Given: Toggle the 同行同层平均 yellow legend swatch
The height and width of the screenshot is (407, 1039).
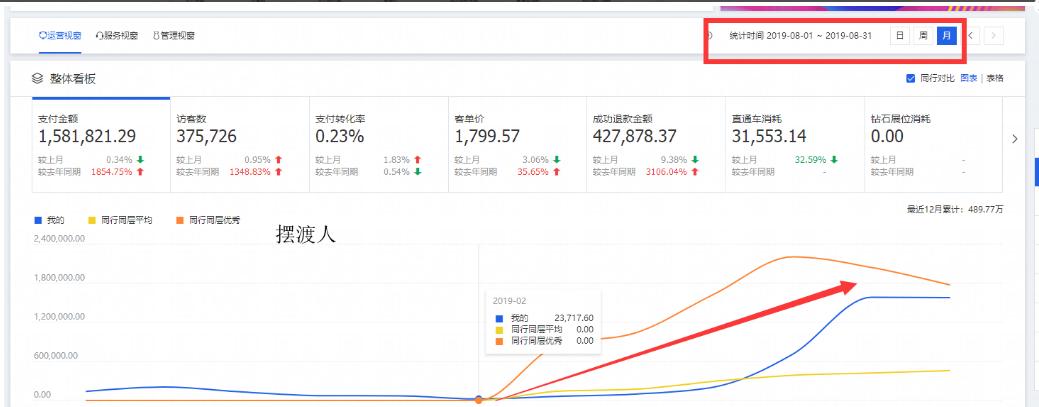Looking at the screenshot, I should click(93, 219).
